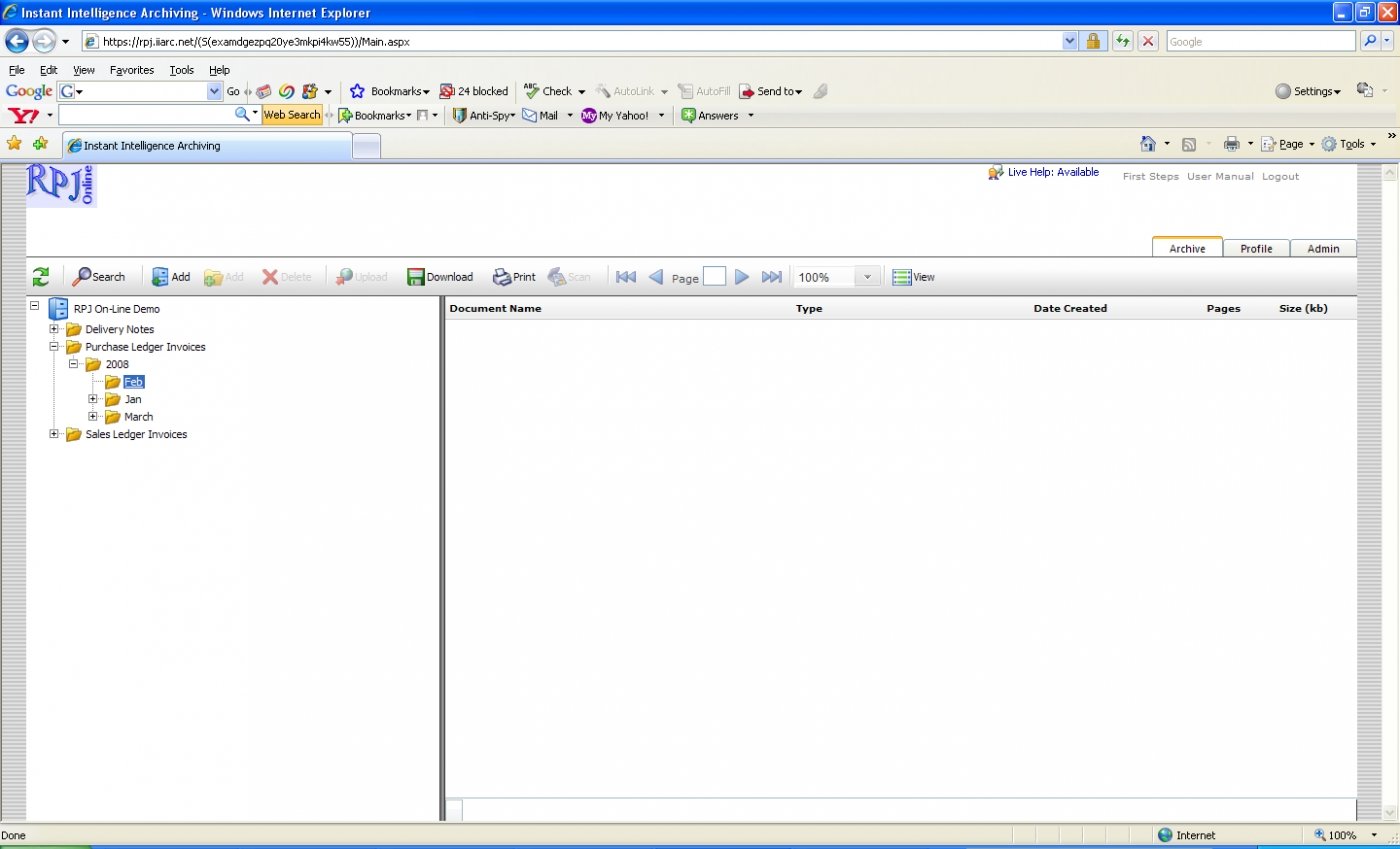Click the Logout link
Viewport: 1400px width, 849px height.
click(1280, 176)
